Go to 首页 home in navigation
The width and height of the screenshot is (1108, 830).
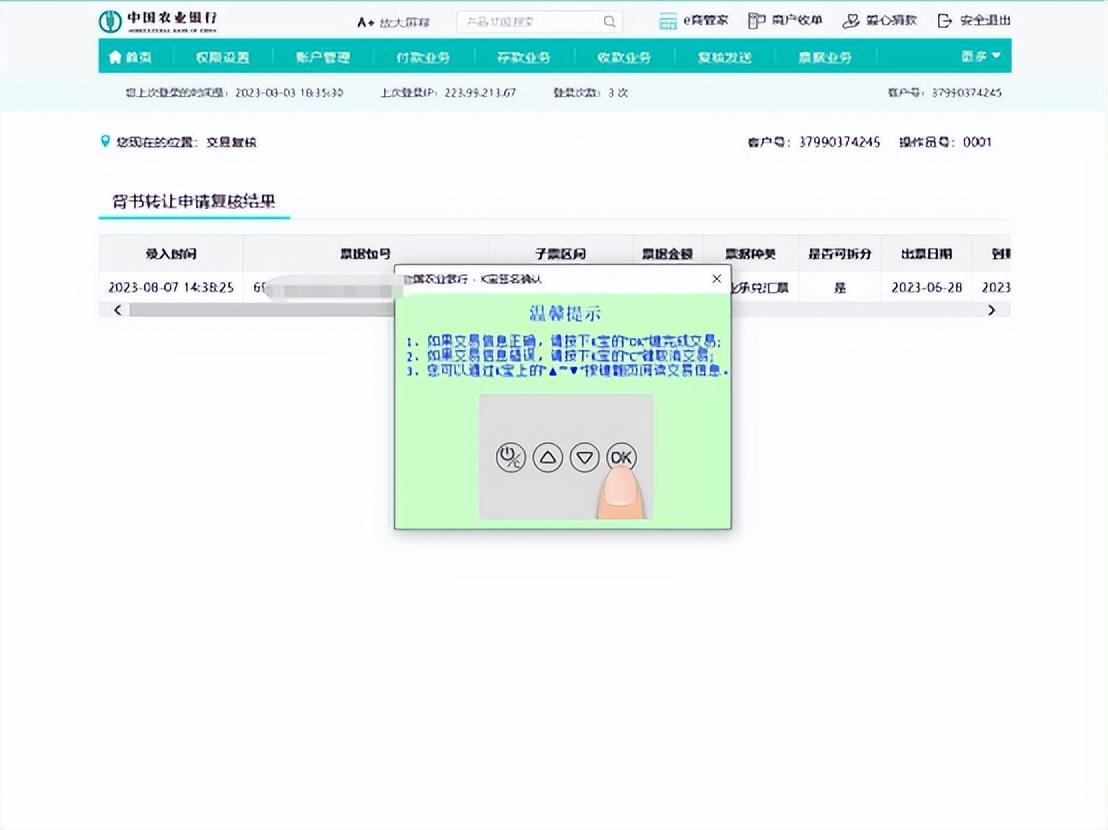point(131,57)
